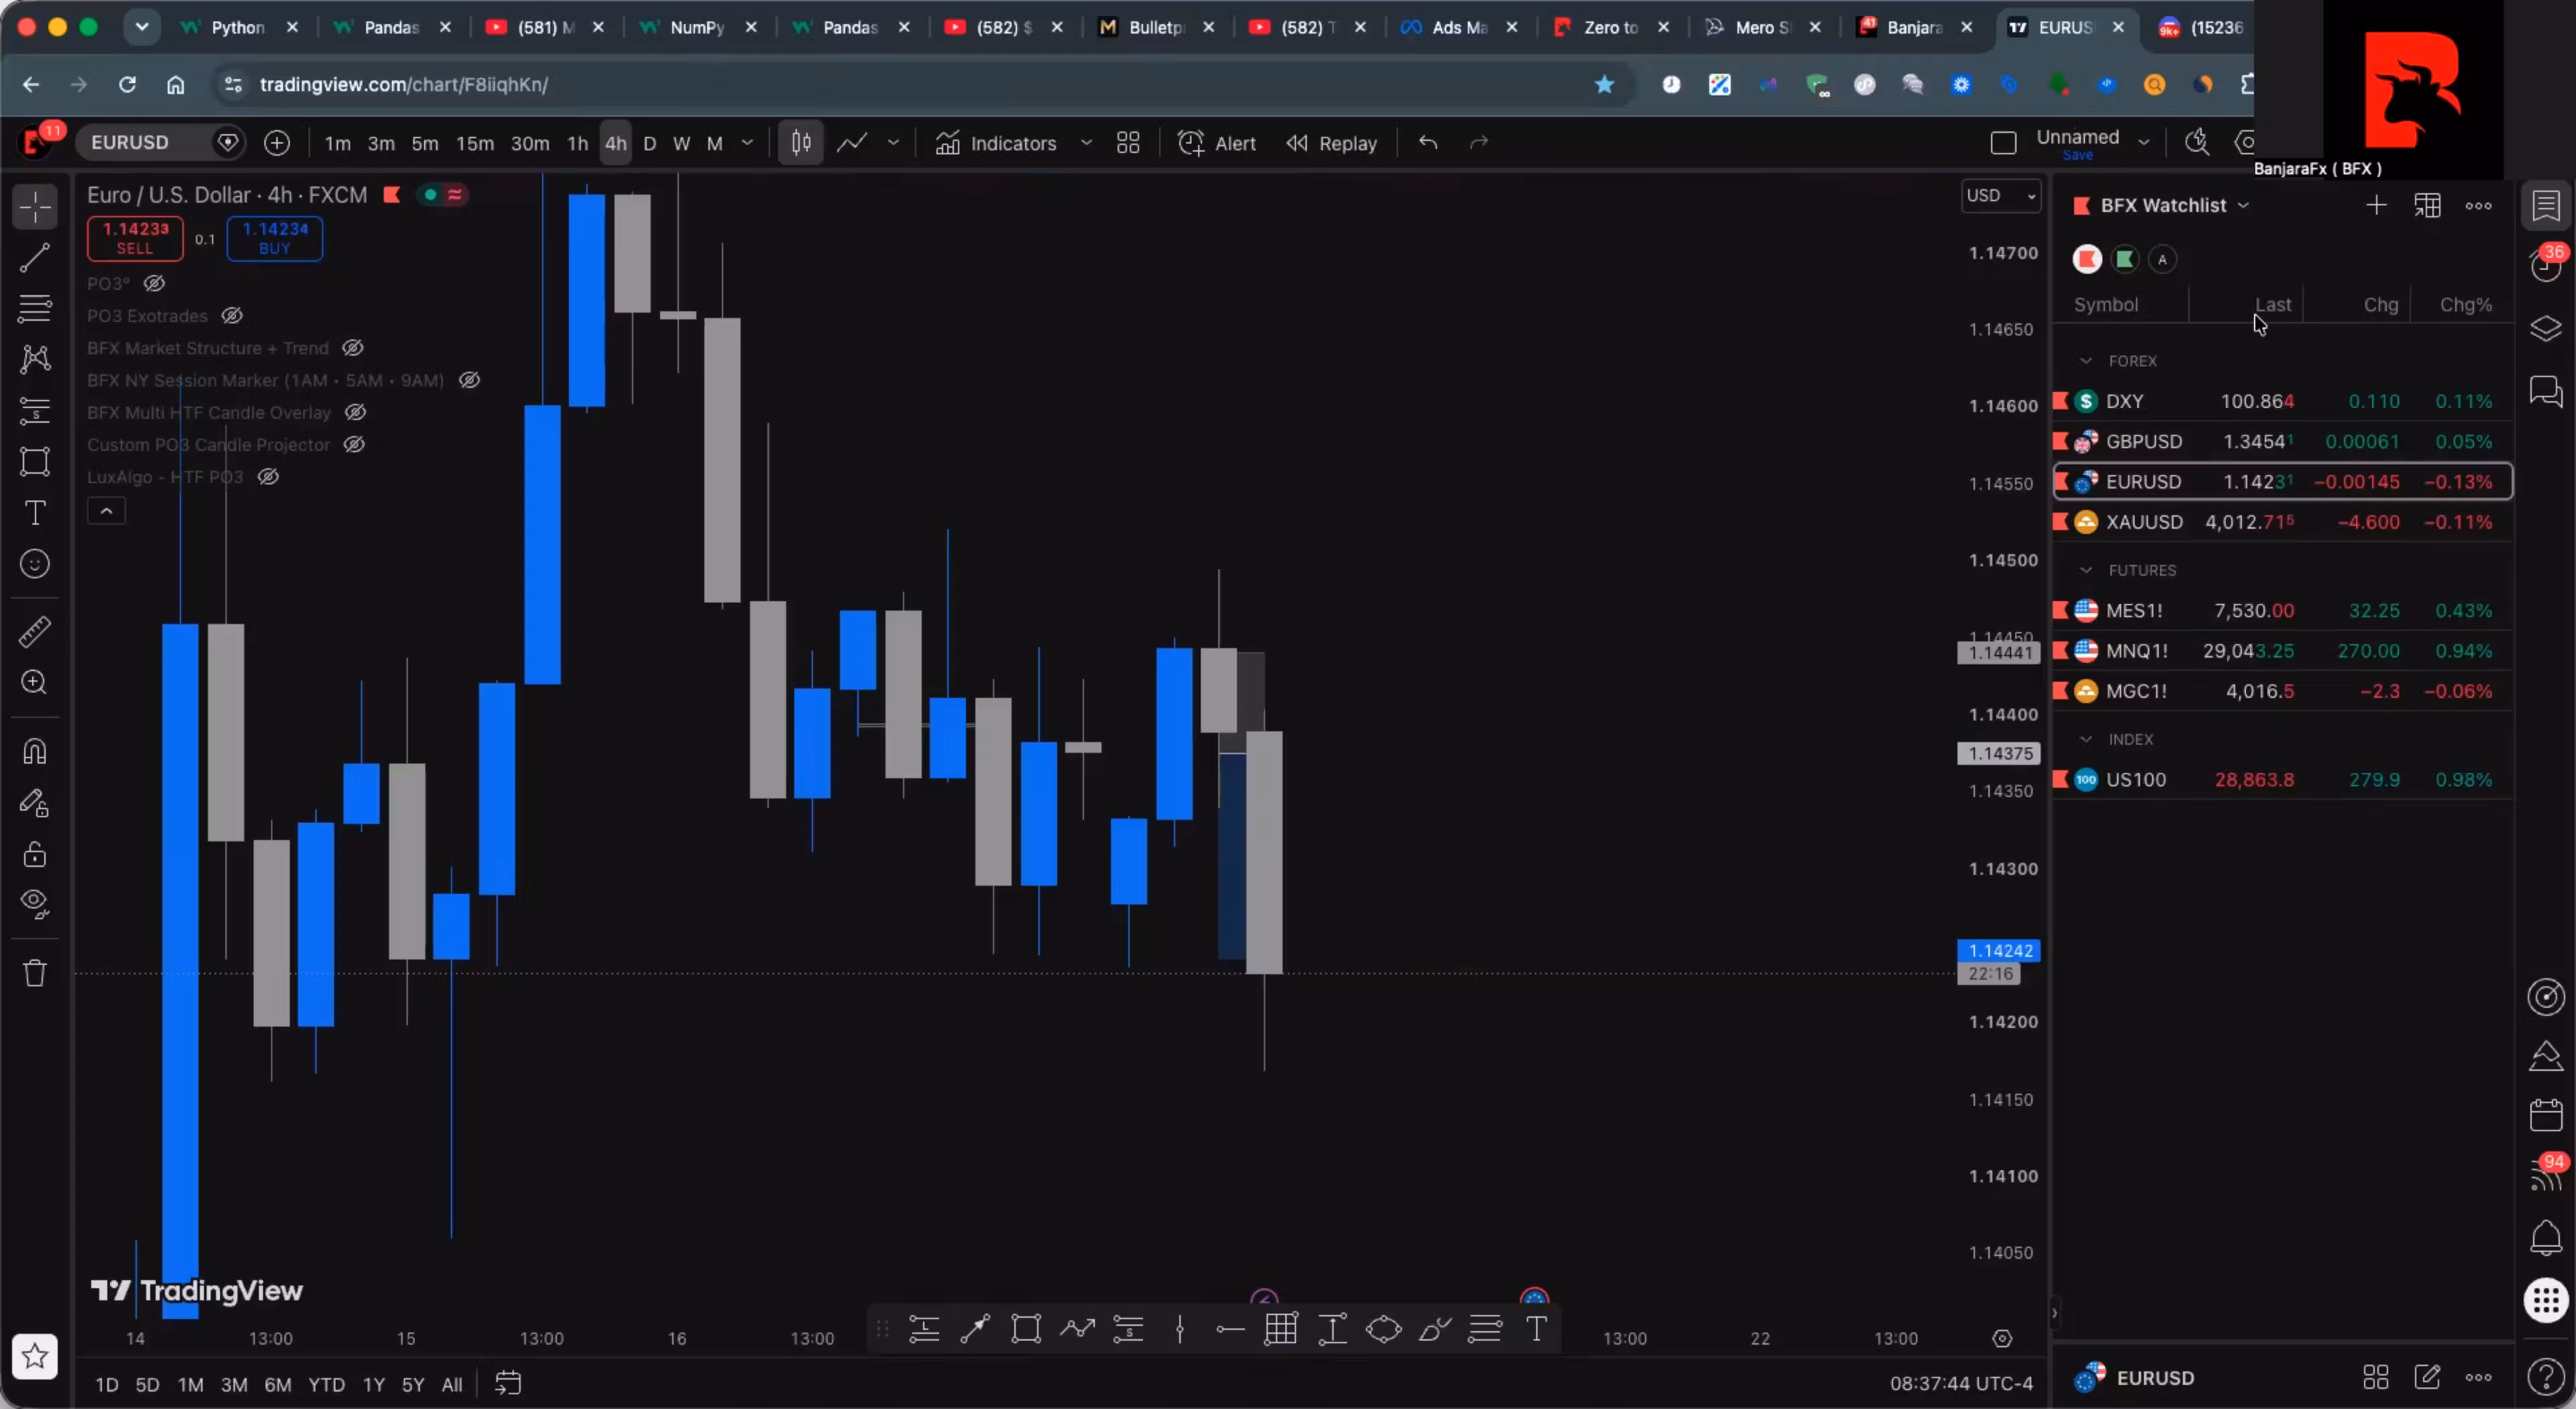Open the economic calendar panel icon

[x=2546, y=1114]
